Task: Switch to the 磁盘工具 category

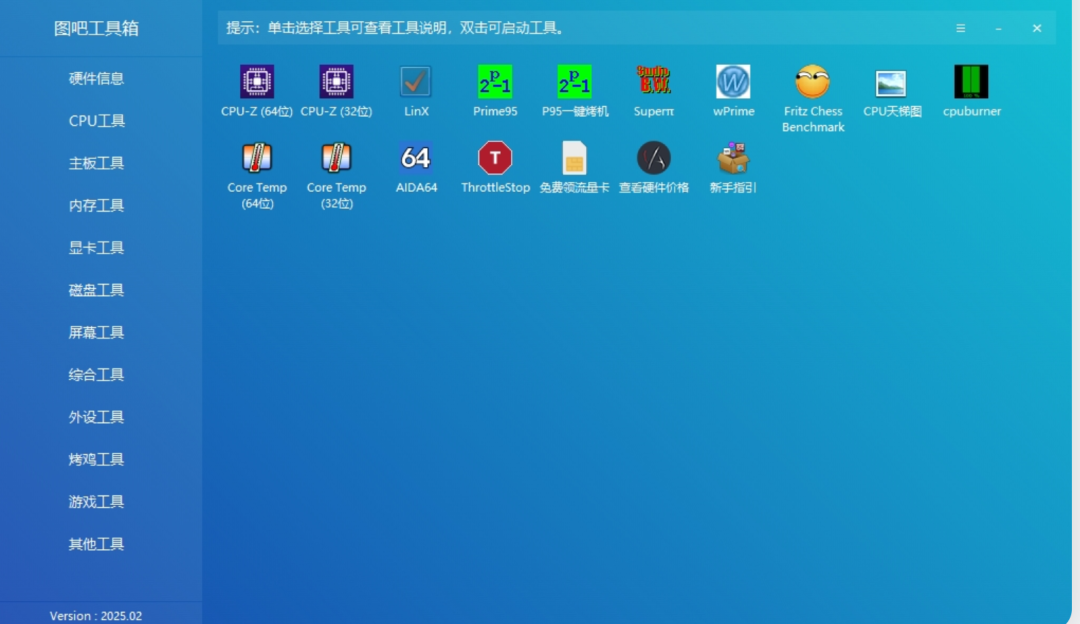Action: point(96,291)
